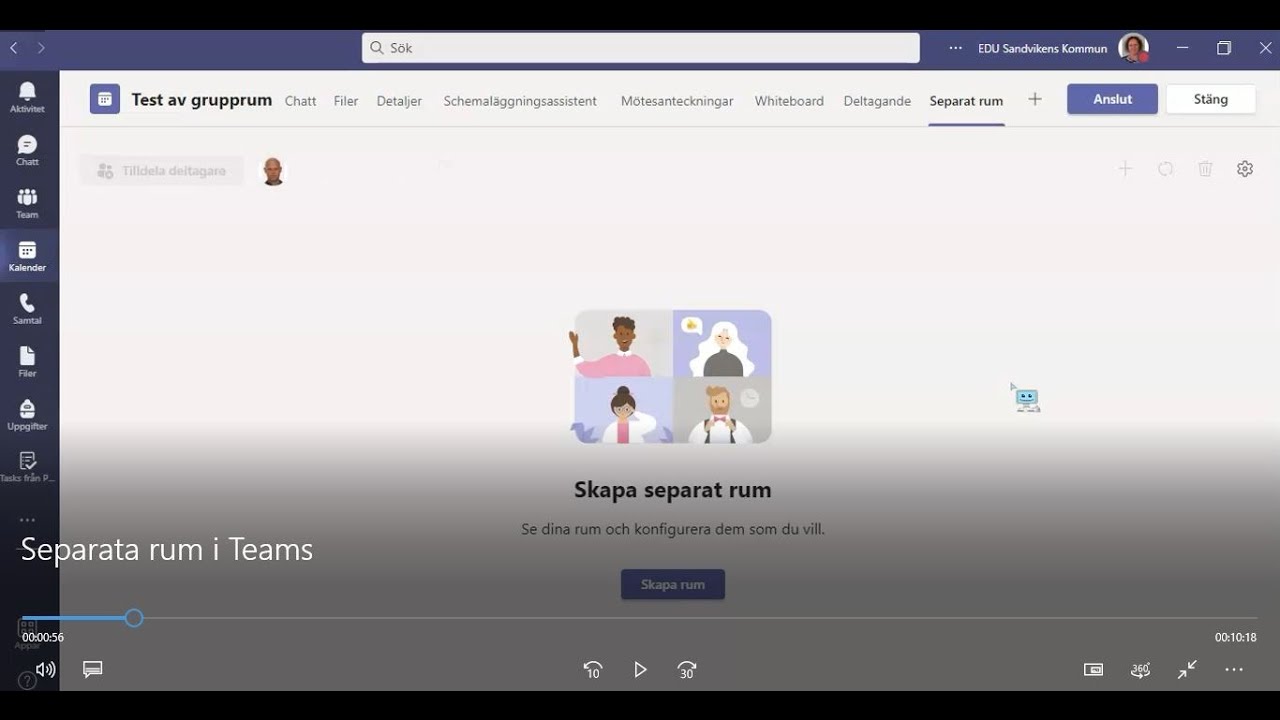Show more apps ellipsis in sidebar
Image resolution: width=1280 pixels, height=720 pixels.
[27, 520]
